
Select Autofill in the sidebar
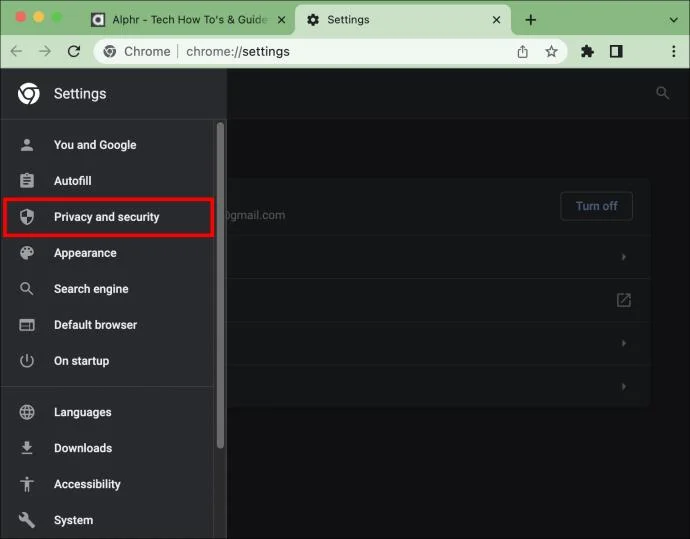(72, 181)
